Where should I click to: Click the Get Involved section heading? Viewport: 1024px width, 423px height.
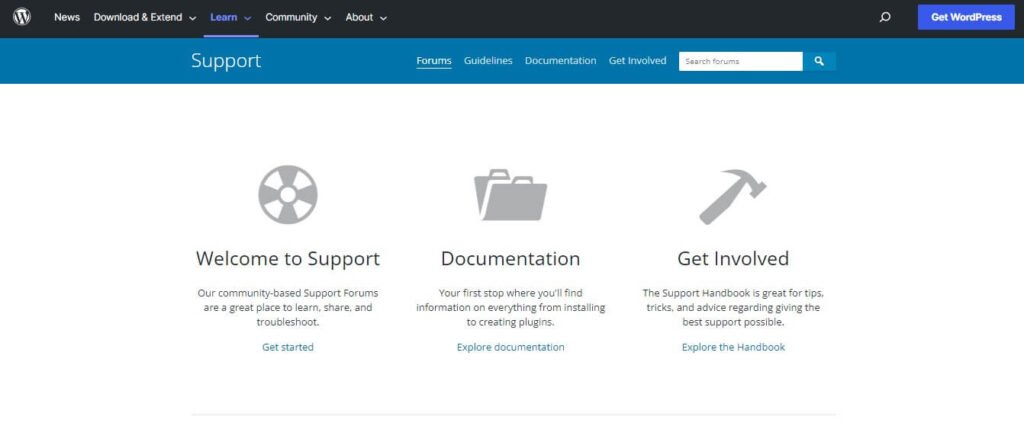tap(733, 258)
